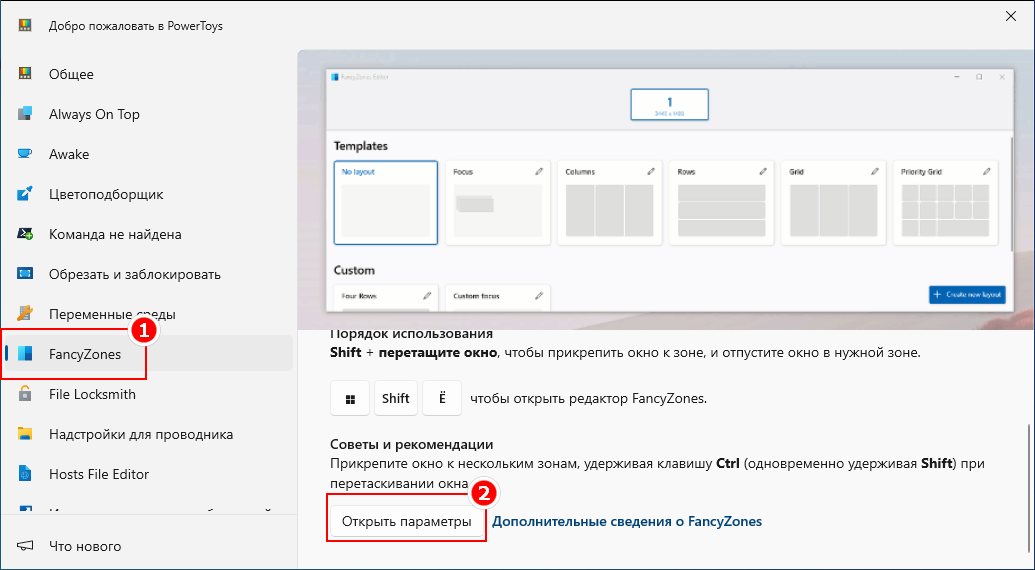Click the Shift key shortcut tile
The image size is (1035, 570).
pos(396,398)
